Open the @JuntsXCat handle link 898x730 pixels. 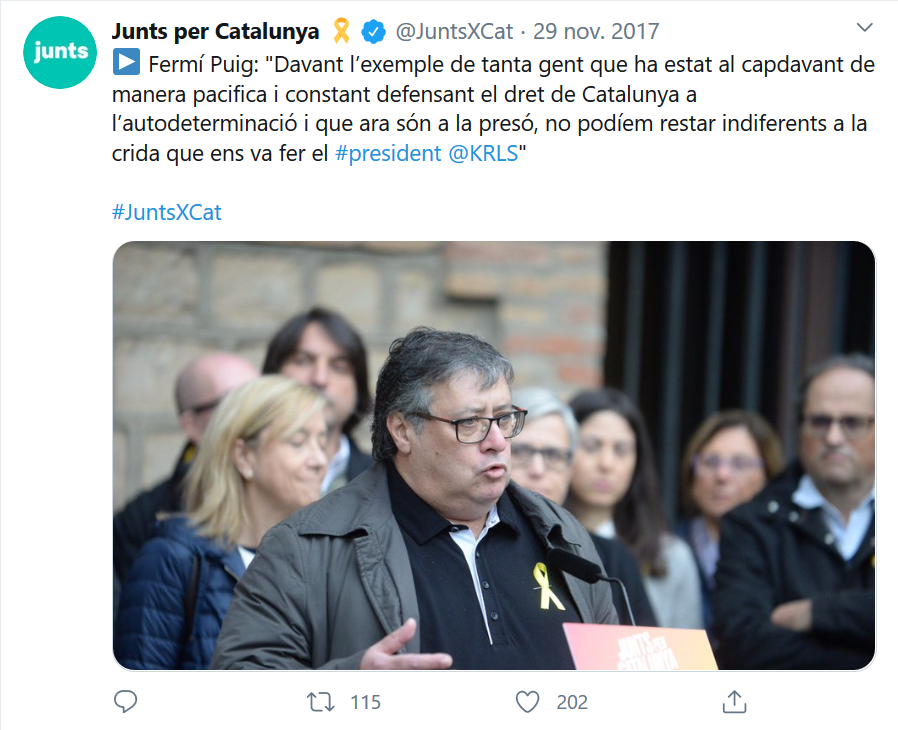pos(454,31)
